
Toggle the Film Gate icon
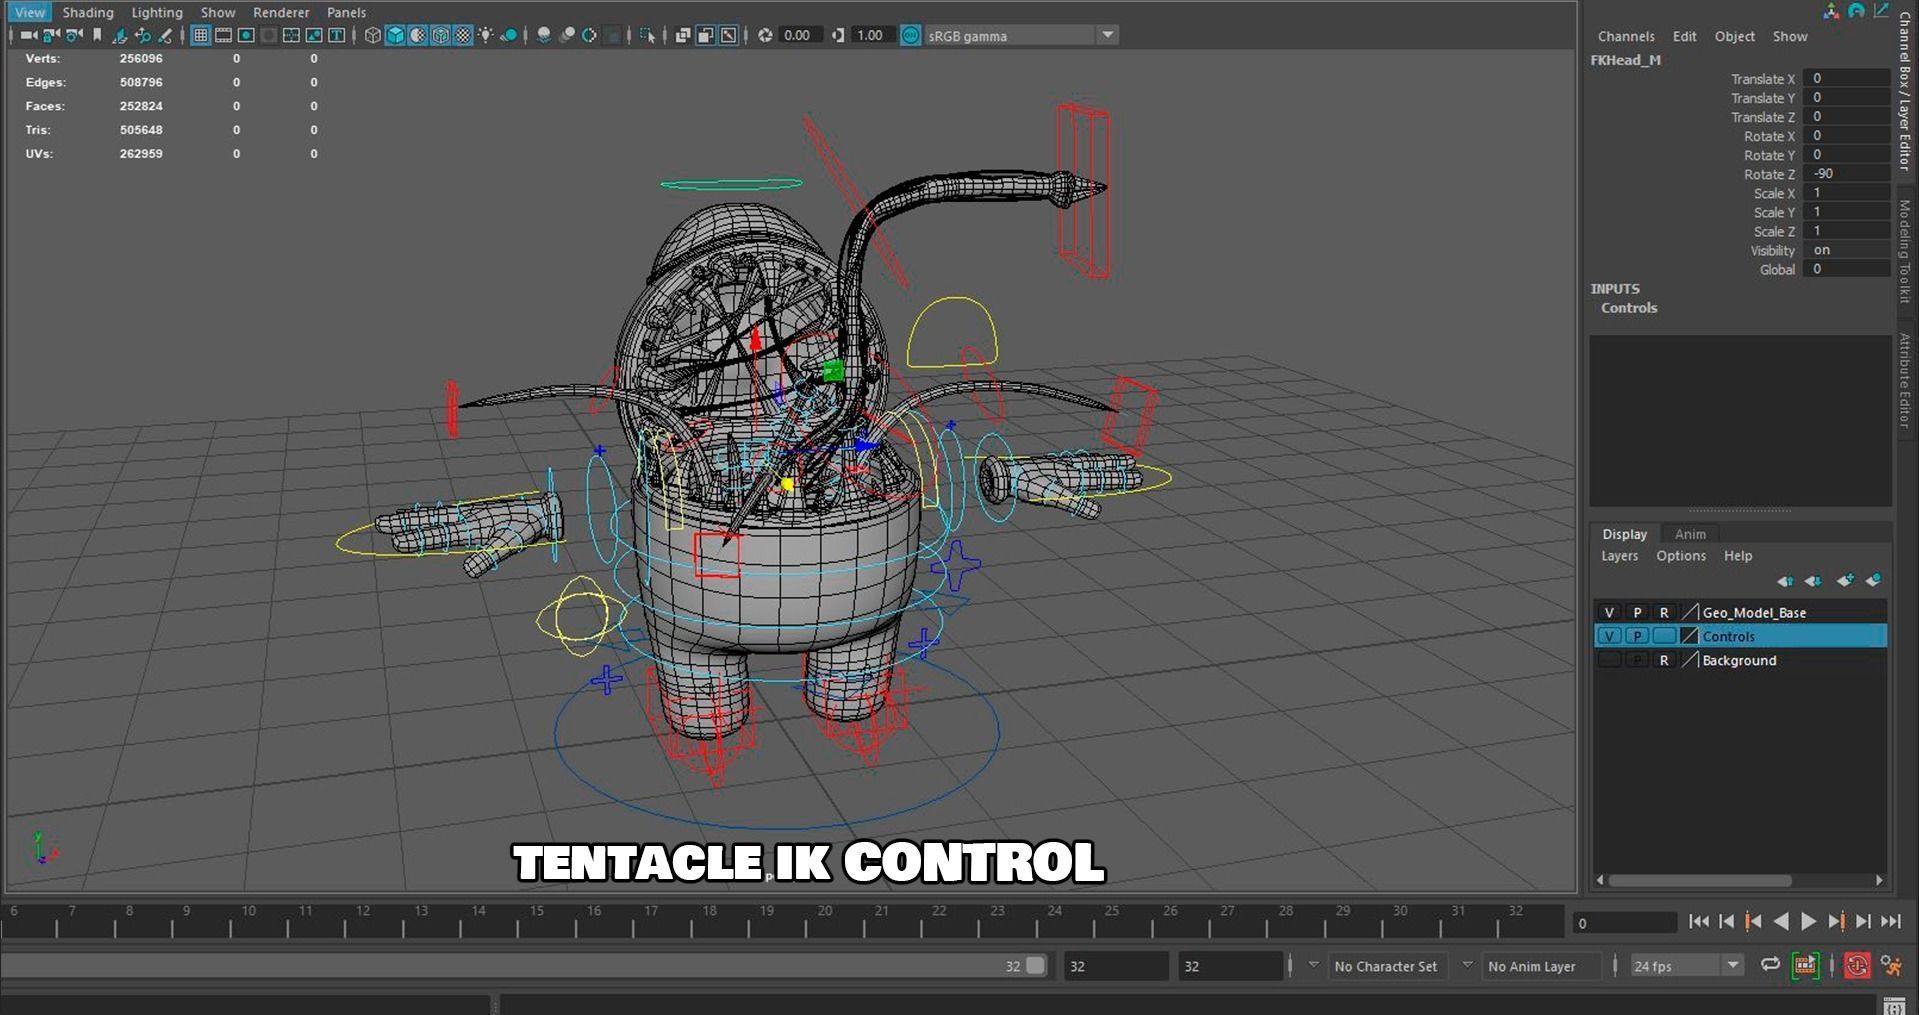pos(223,35)
